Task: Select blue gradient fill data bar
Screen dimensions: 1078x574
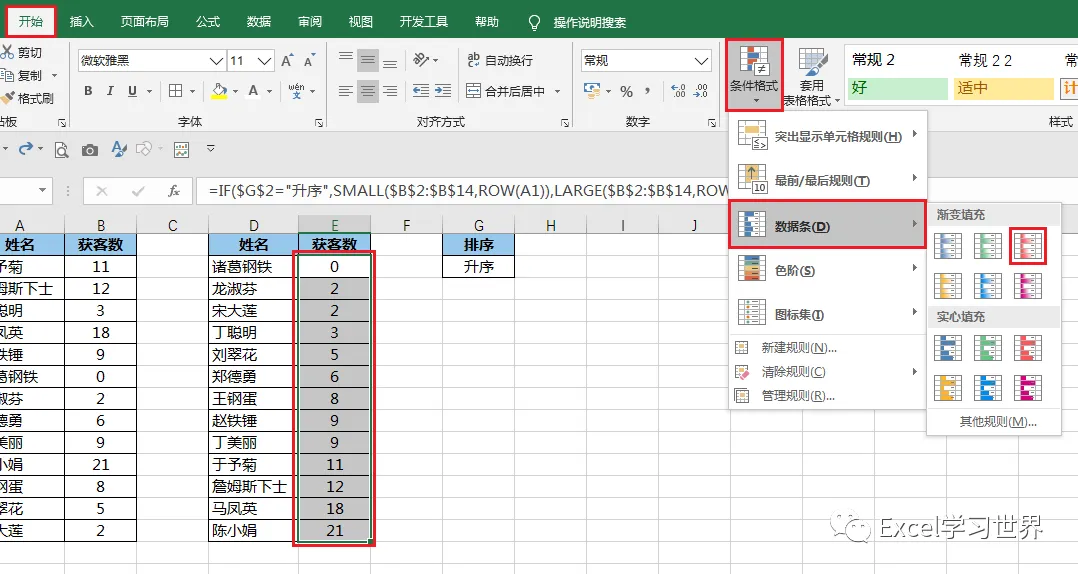Action: (948, 246)
